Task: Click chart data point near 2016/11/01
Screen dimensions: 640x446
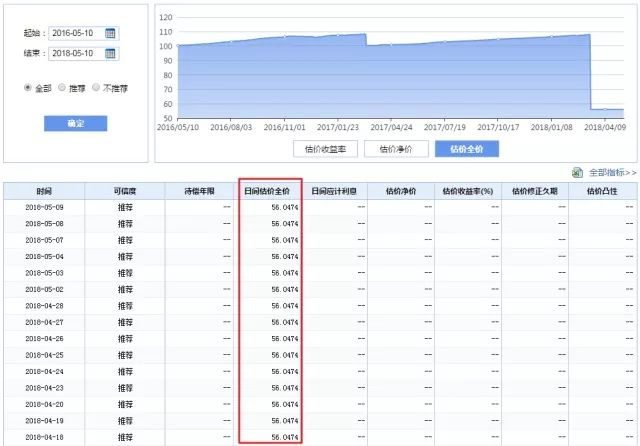Action: click(284, 36)
